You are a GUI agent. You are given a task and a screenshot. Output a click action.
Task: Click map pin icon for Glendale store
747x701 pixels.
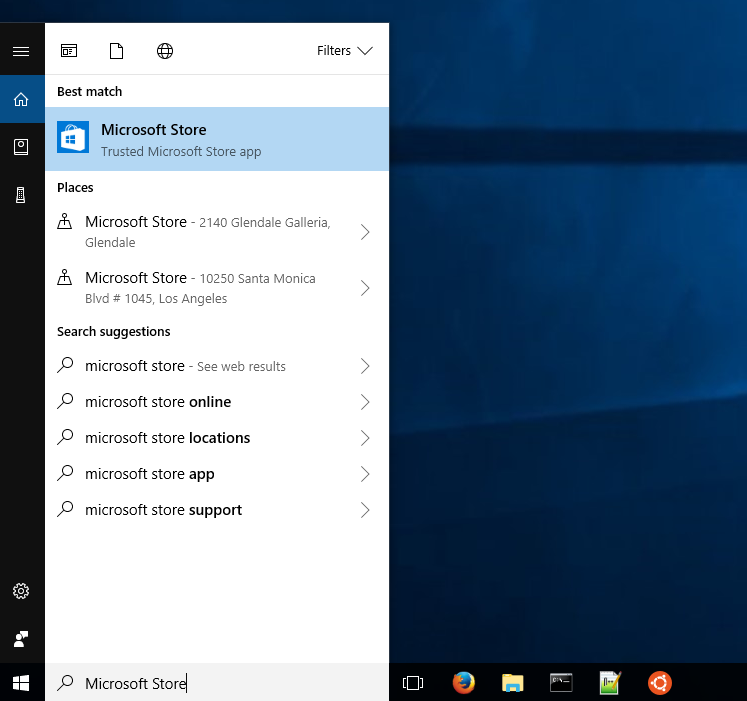point(65,221)
